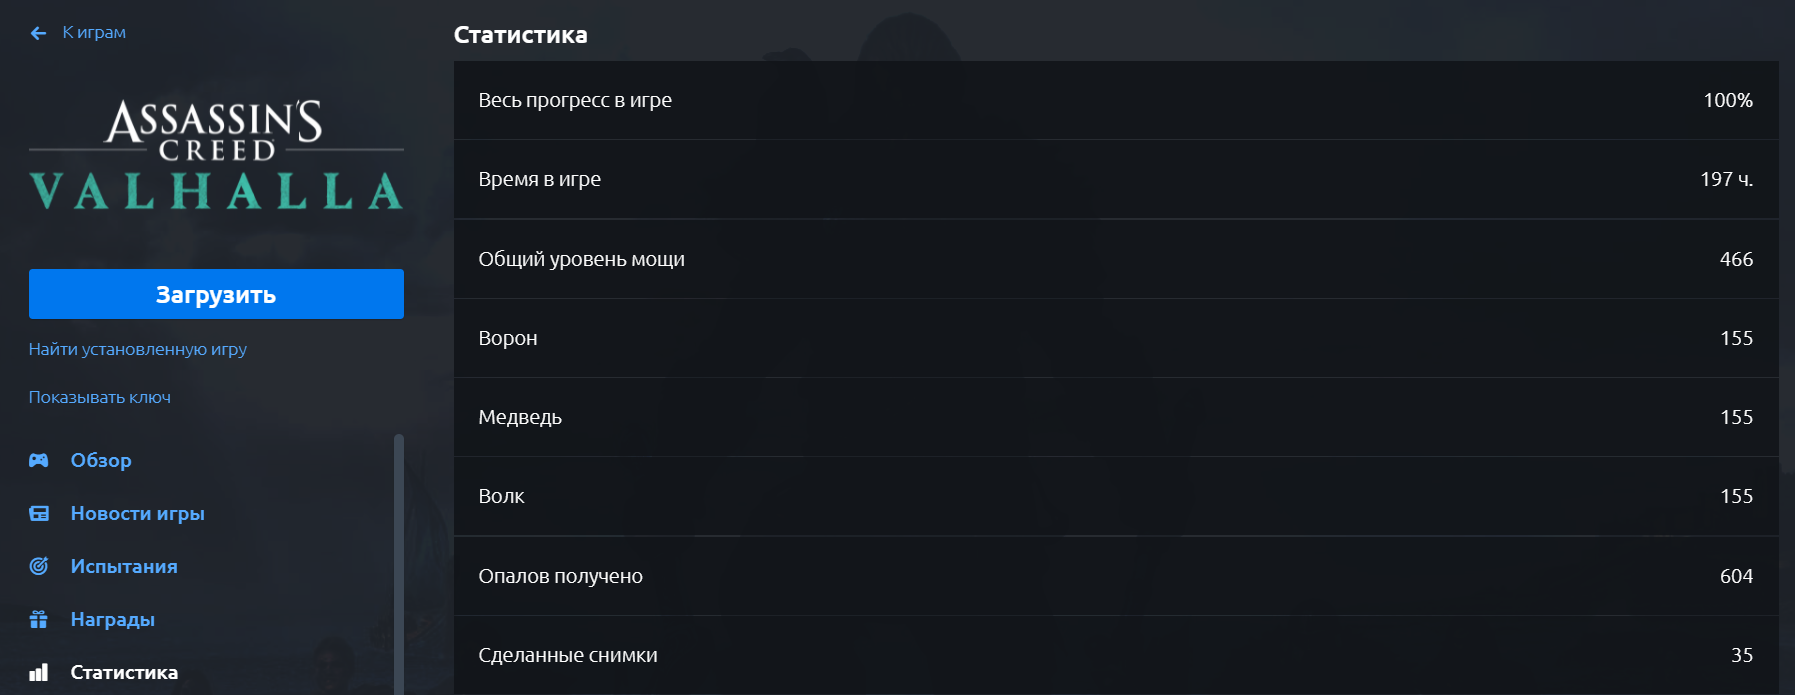Click the gift icon beside Награды
The image size is (1795, 695).
[39, 619]
